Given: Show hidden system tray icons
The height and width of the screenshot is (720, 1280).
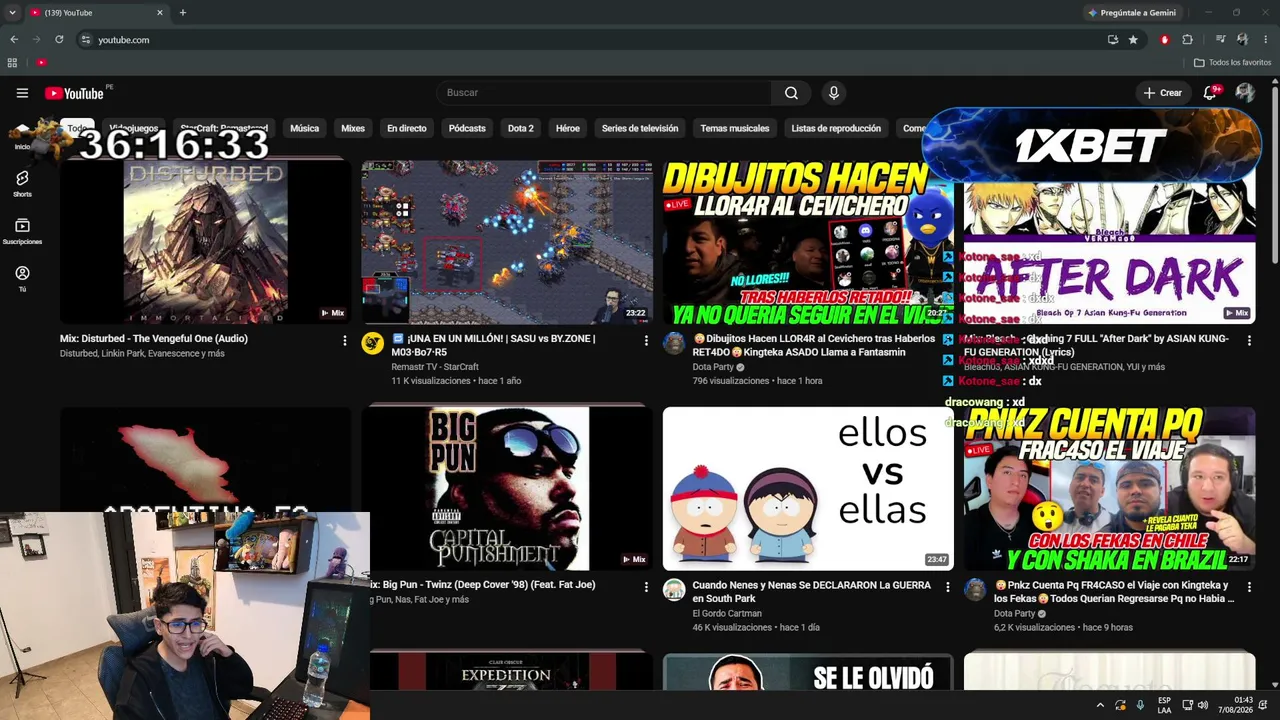Looking at the screenshot, I should pyautogui.click(x=1100, y=705).
